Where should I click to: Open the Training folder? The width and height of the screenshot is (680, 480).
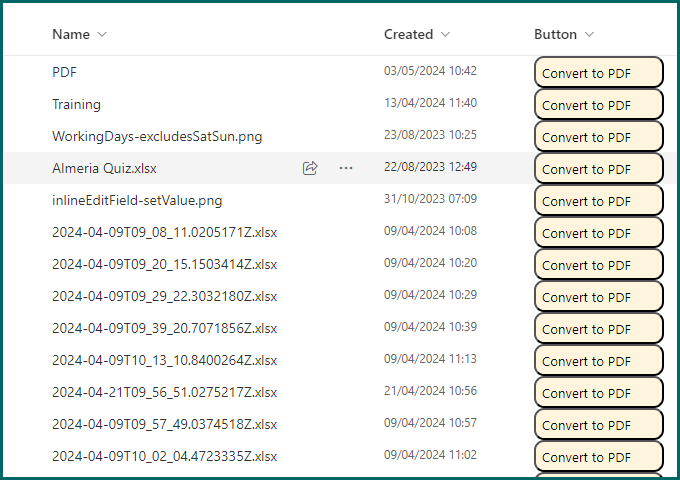(76, 104)
